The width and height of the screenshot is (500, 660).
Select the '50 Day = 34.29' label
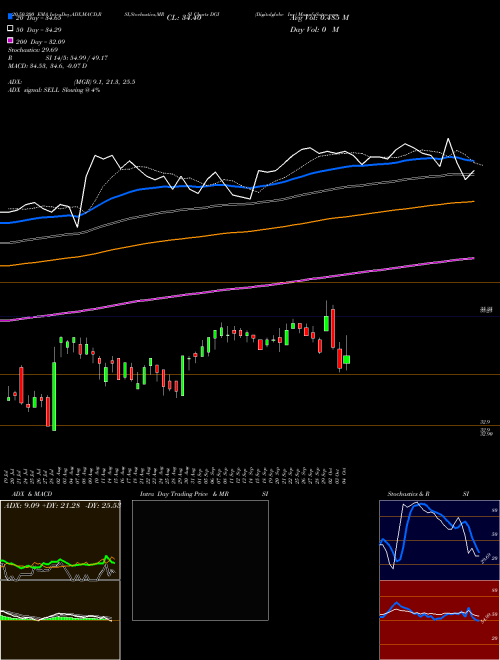click(38, 29)
